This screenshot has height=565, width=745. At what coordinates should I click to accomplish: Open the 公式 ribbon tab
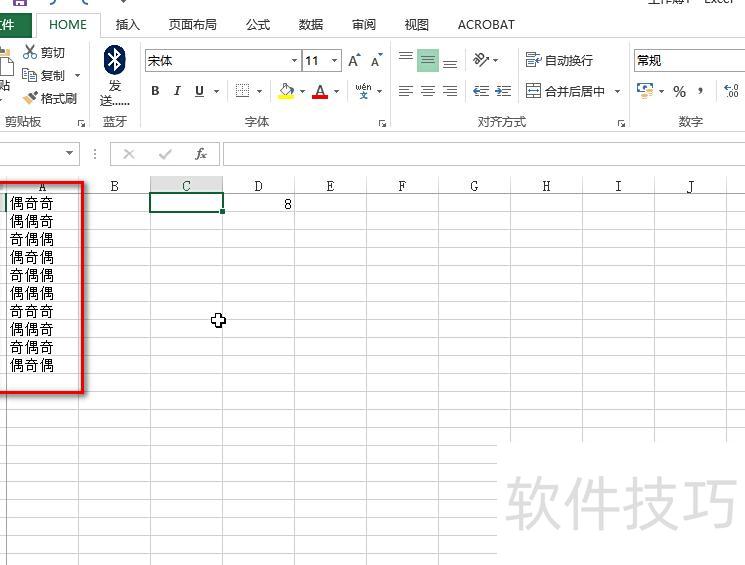point(258,25)
